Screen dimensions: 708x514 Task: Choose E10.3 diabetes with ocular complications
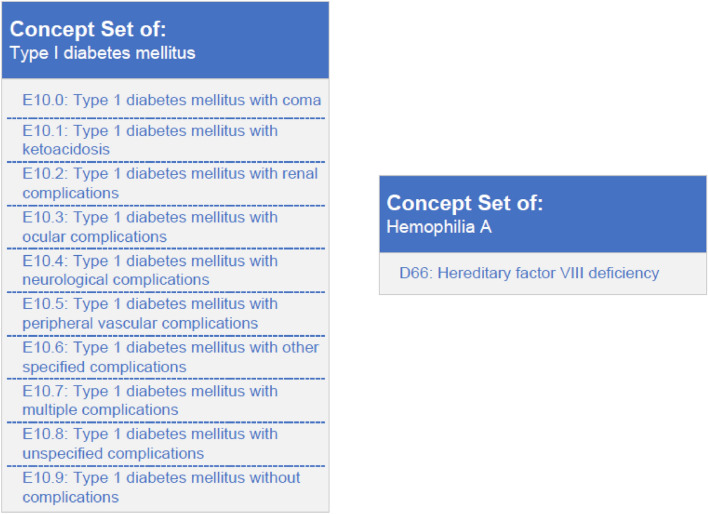click(x=150, y=227)
